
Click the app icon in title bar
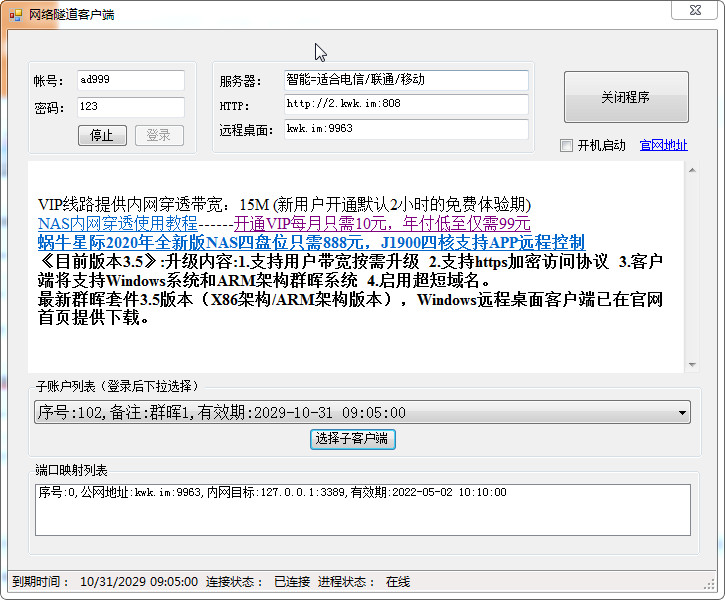15,13
